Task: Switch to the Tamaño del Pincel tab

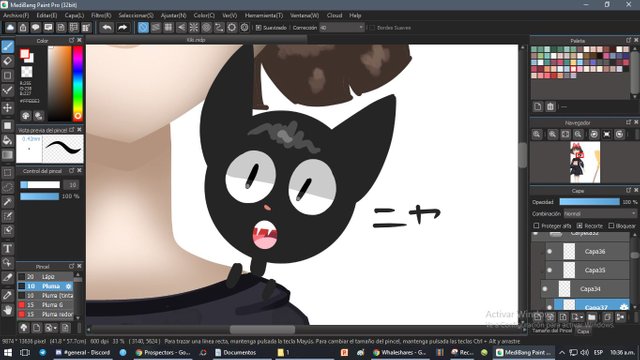Action: pyautogui.click(x=552, y=331)
